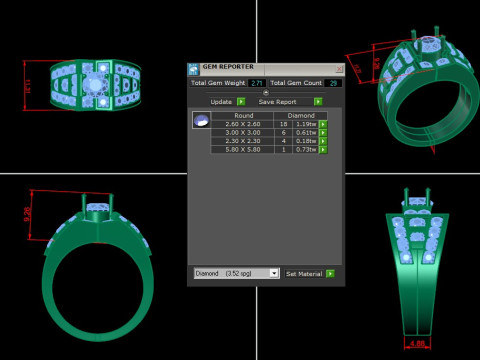Click the Diamond column header
480x360 pixels.
[301, 116]
